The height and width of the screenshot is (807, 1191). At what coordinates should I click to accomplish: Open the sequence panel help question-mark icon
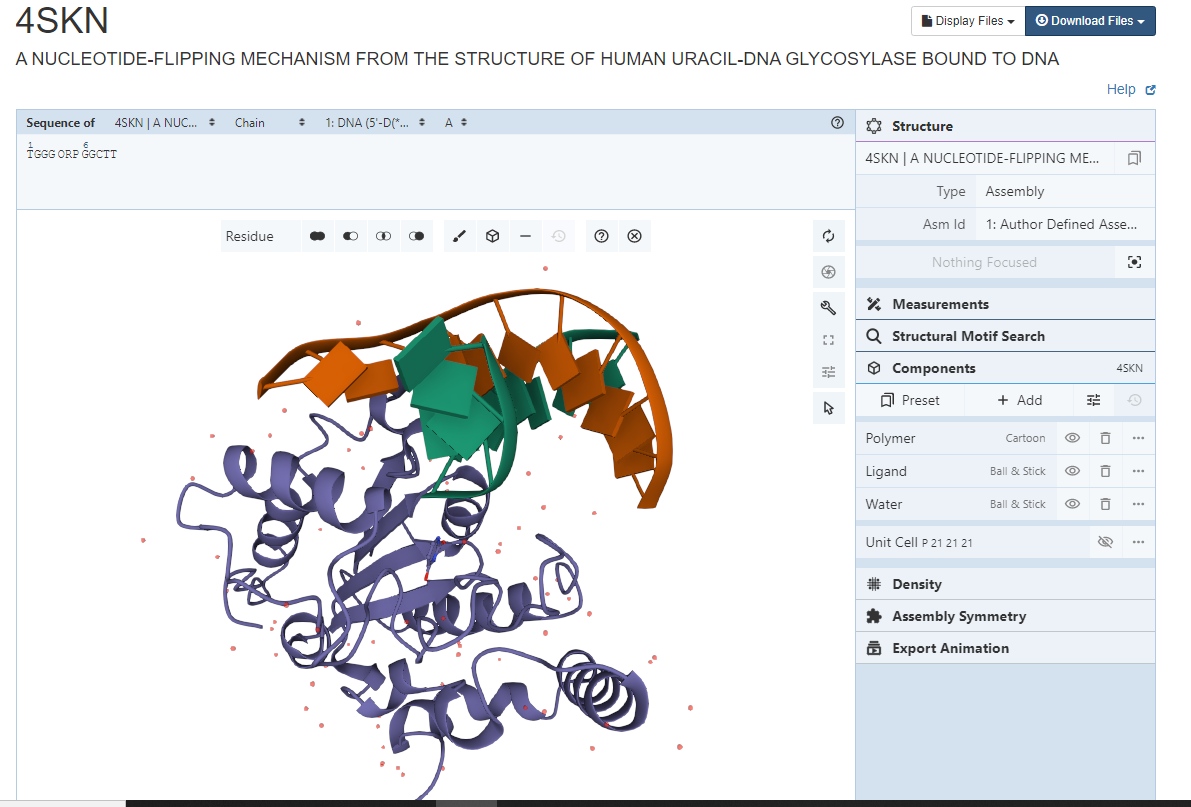[x=837, y=122]
